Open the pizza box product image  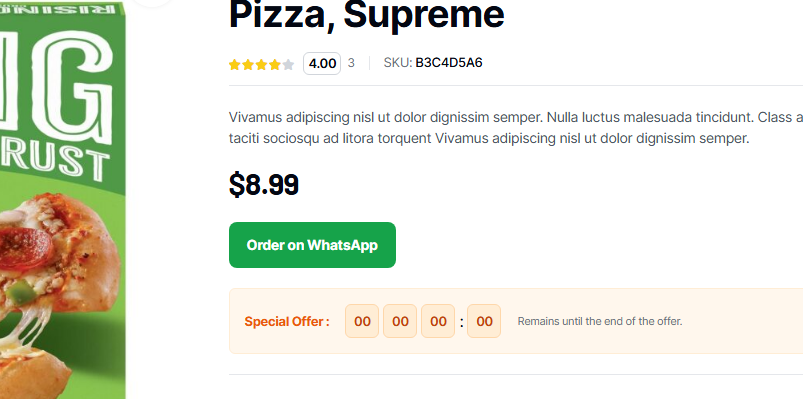click(x=62, y=201)
